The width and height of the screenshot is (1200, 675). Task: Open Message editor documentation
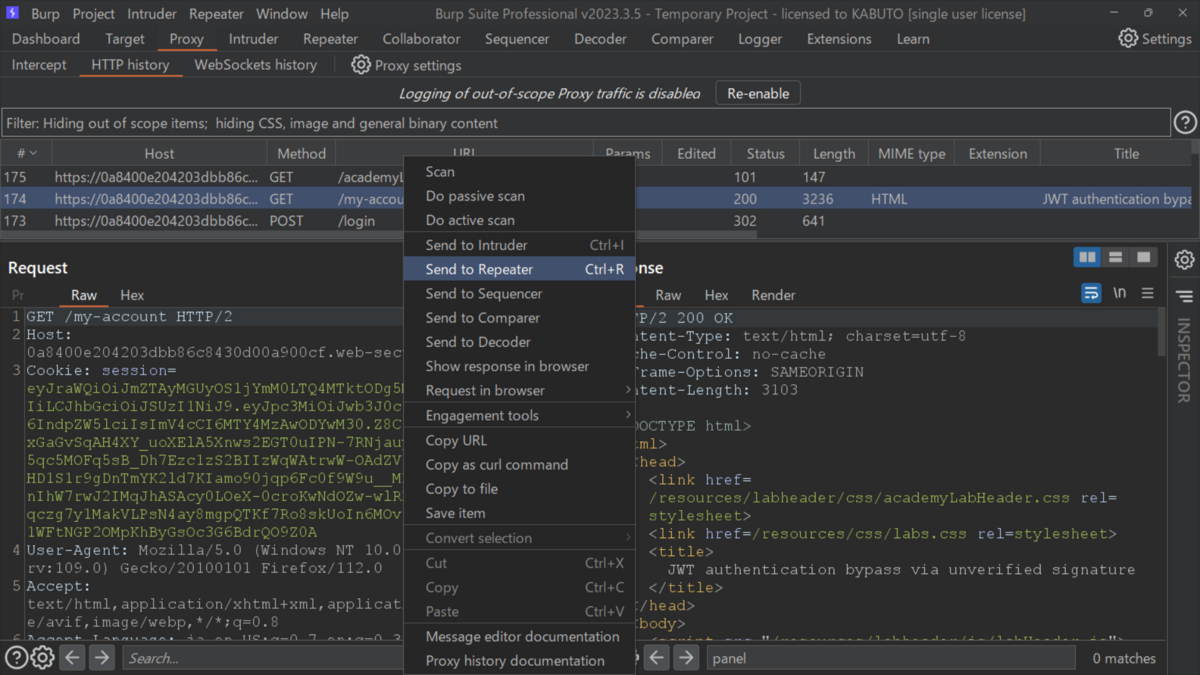[x=519, y=636]
